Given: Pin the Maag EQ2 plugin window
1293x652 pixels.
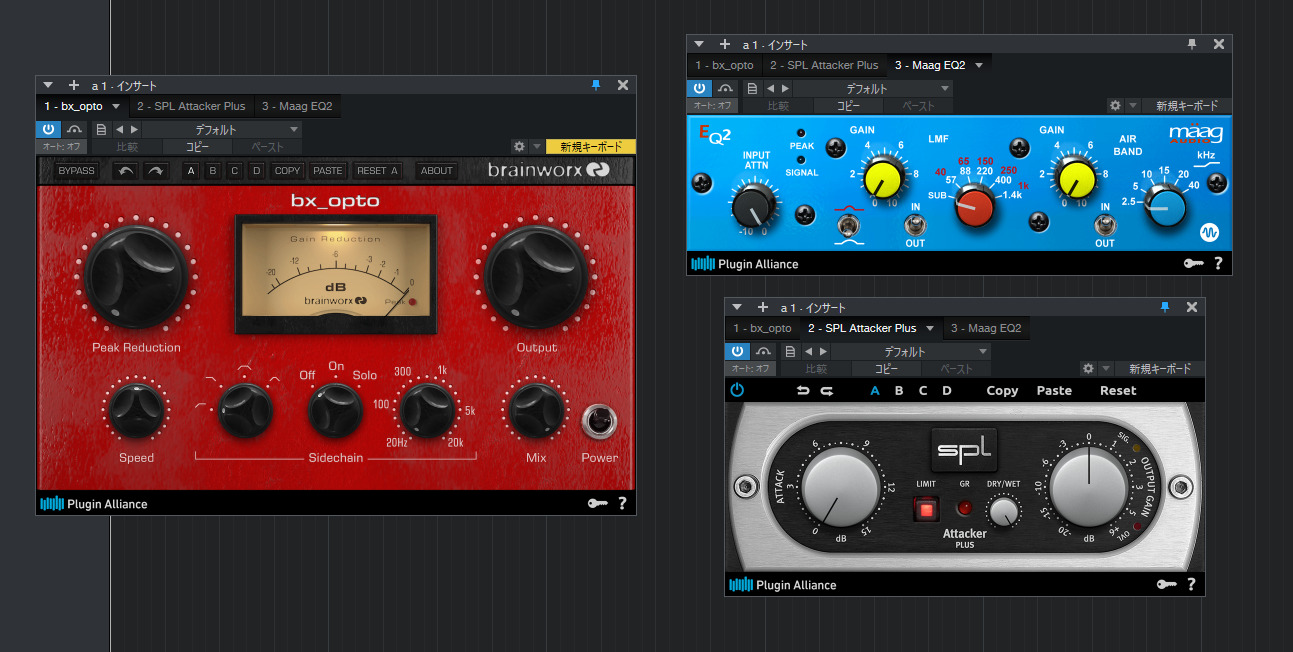Looking at the screenshot, I should [x=1192, y=44].
